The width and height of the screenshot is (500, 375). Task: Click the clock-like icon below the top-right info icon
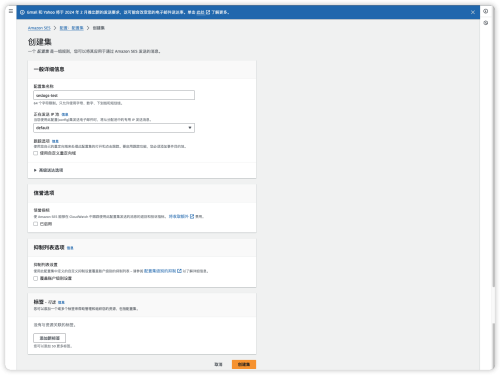click(x=486, y=23)
